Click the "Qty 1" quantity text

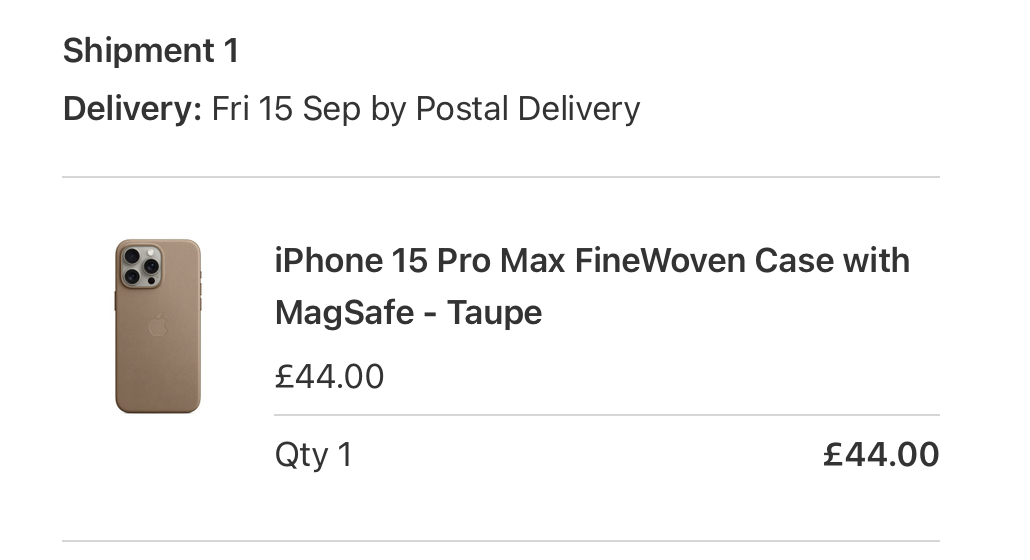[x=313, y=456]
